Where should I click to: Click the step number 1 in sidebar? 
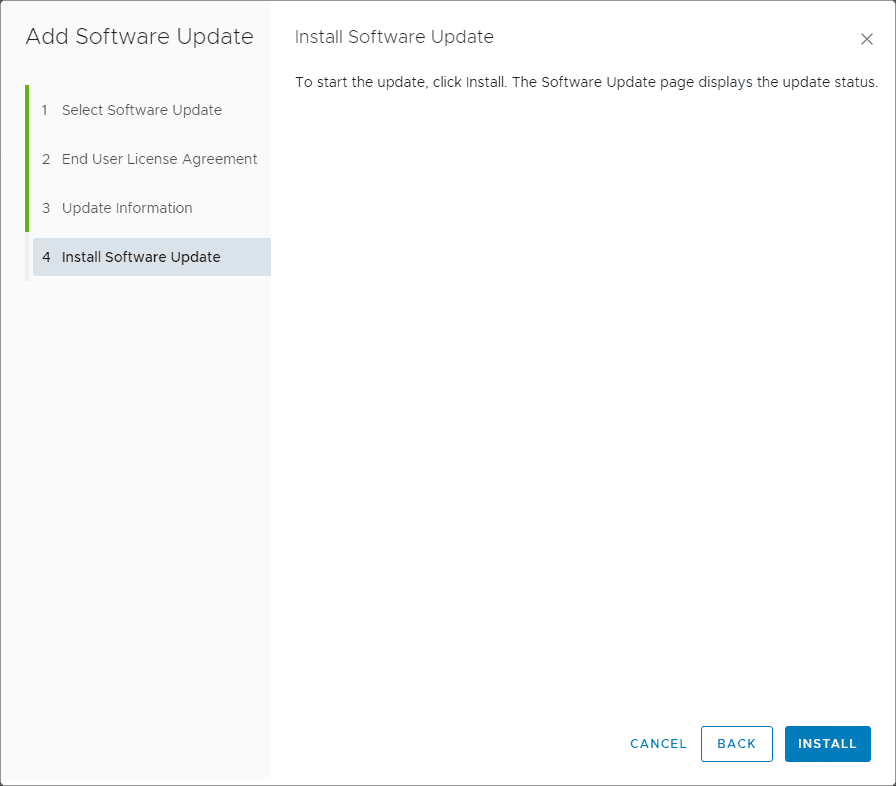(x=45, y=110)
